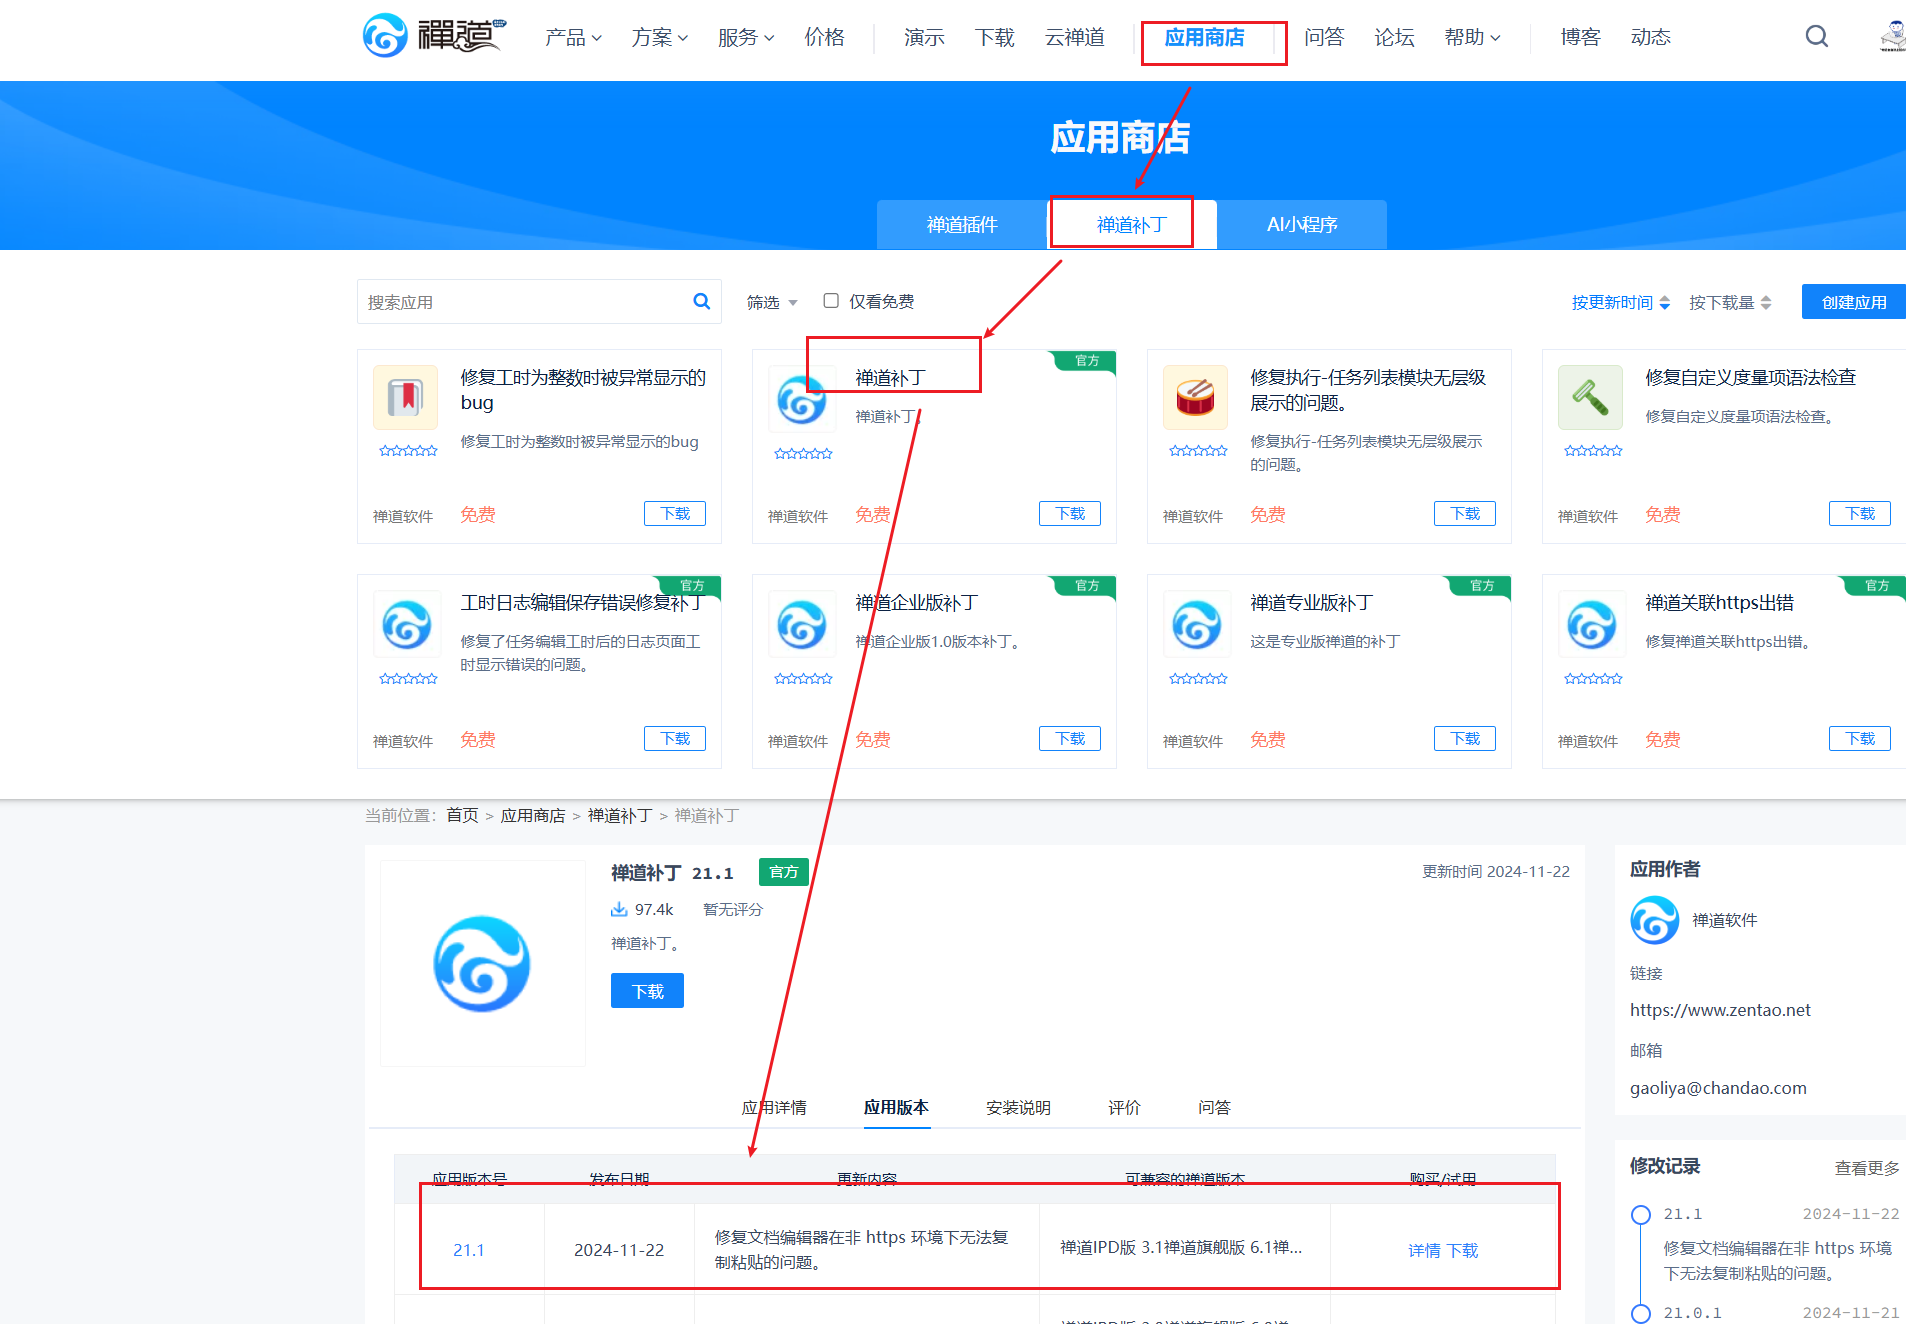Download the 修复工时为整数时被异常显示的bug app
Viewport: 1906px width, 1324px height.
(675, 513)
